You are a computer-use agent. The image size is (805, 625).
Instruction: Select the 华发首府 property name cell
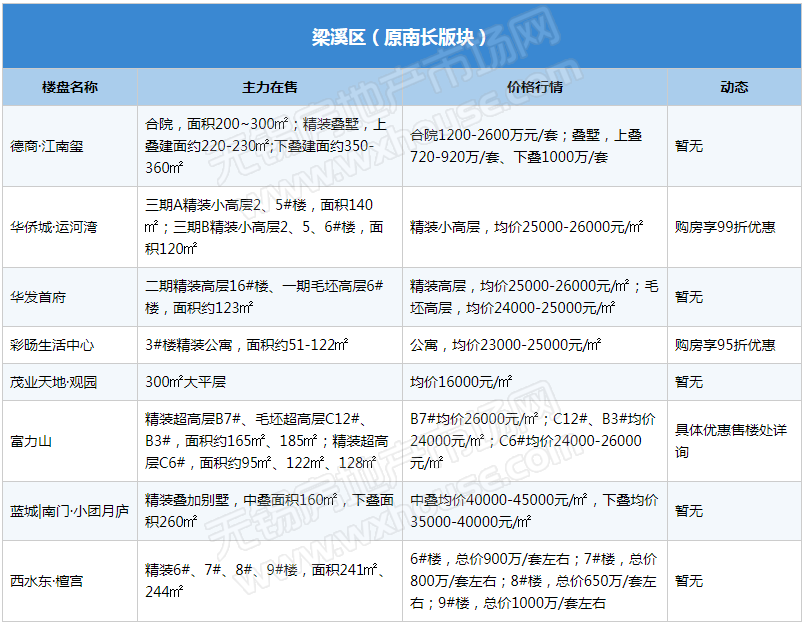35,297
